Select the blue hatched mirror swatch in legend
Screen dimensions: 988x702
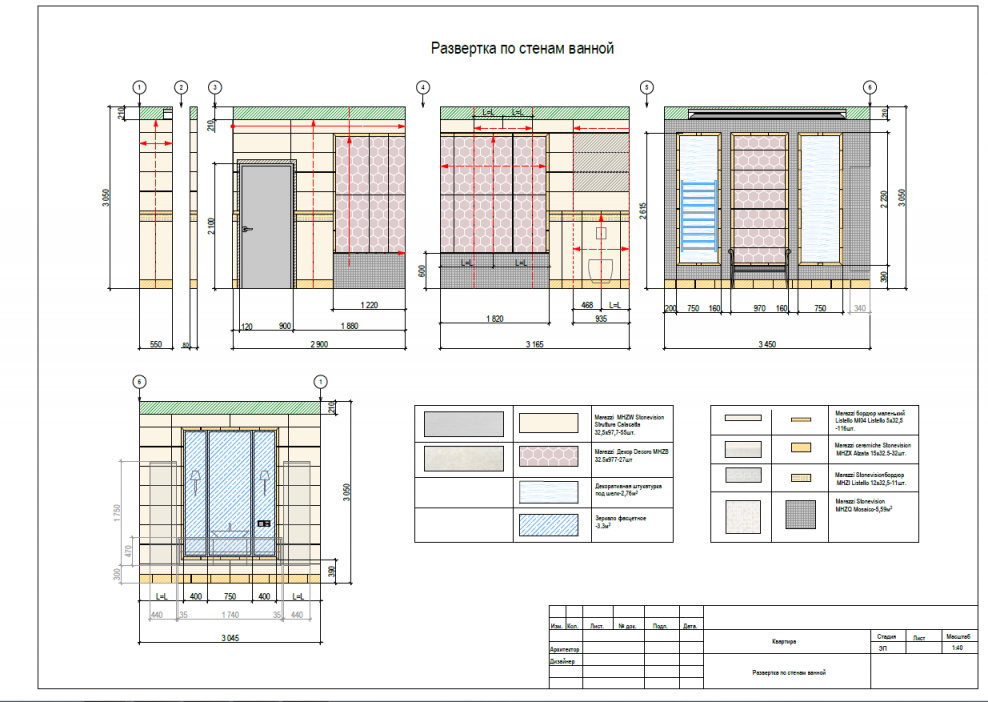click(x=548, y=524)
